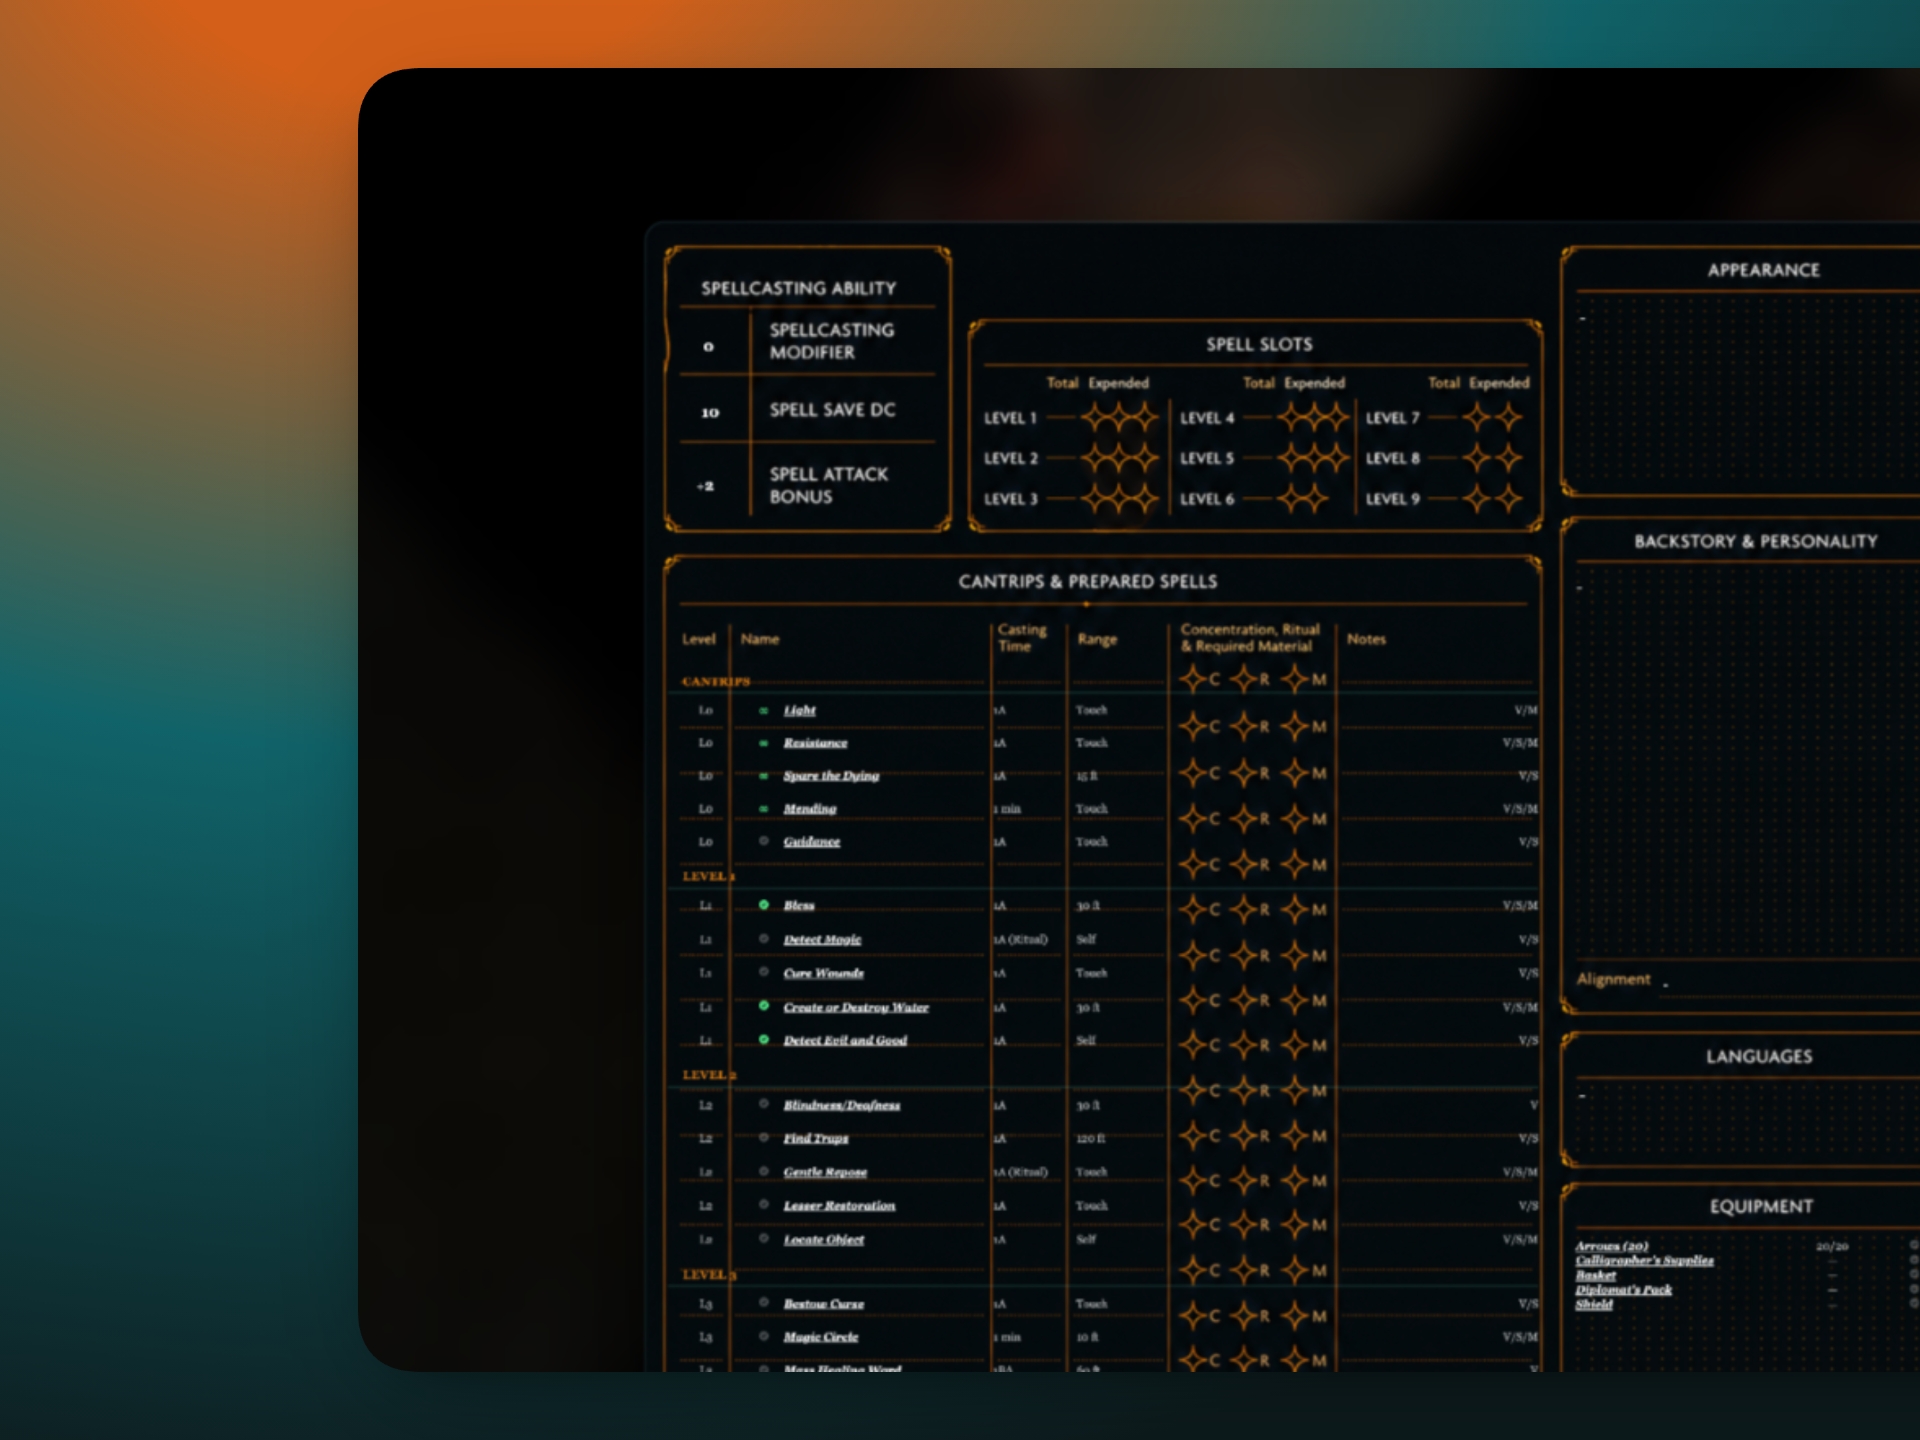Click the "120 ft" range for Find Traps
Image resolution: width=1920 pixels, height=1440 pixels.
pos(1091,1139)
